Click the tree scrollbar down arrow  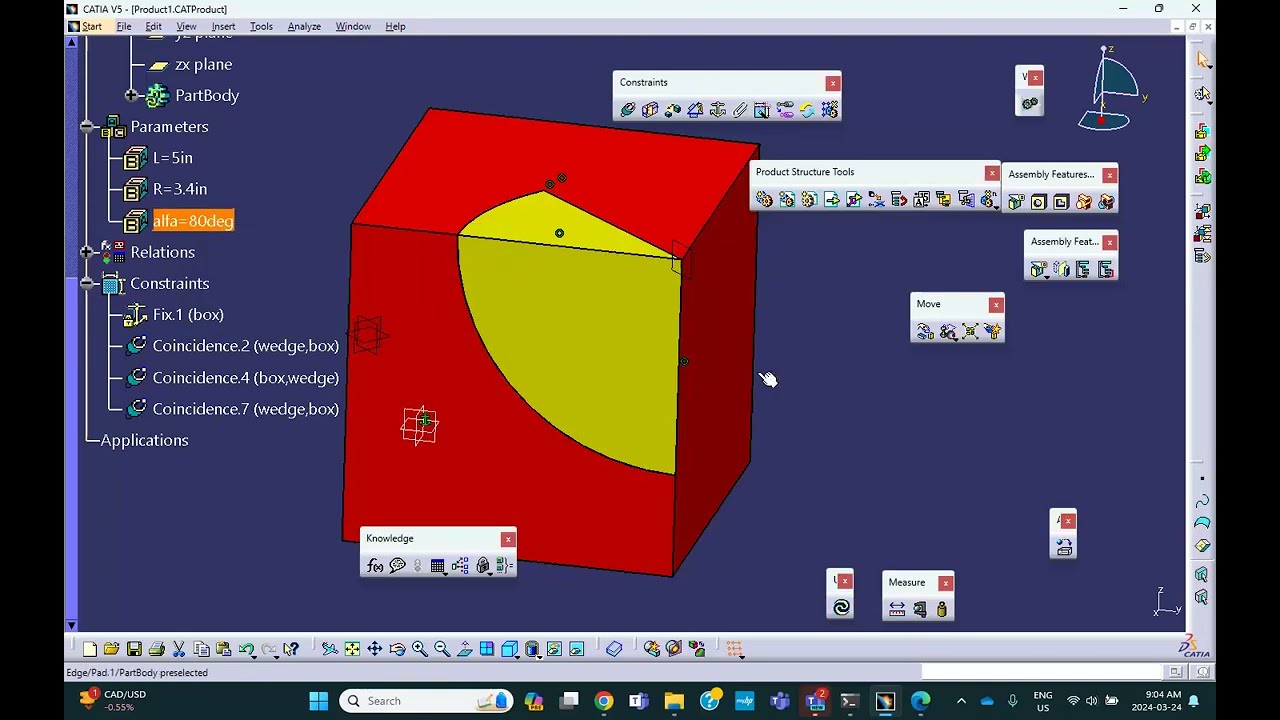[71, 626]
